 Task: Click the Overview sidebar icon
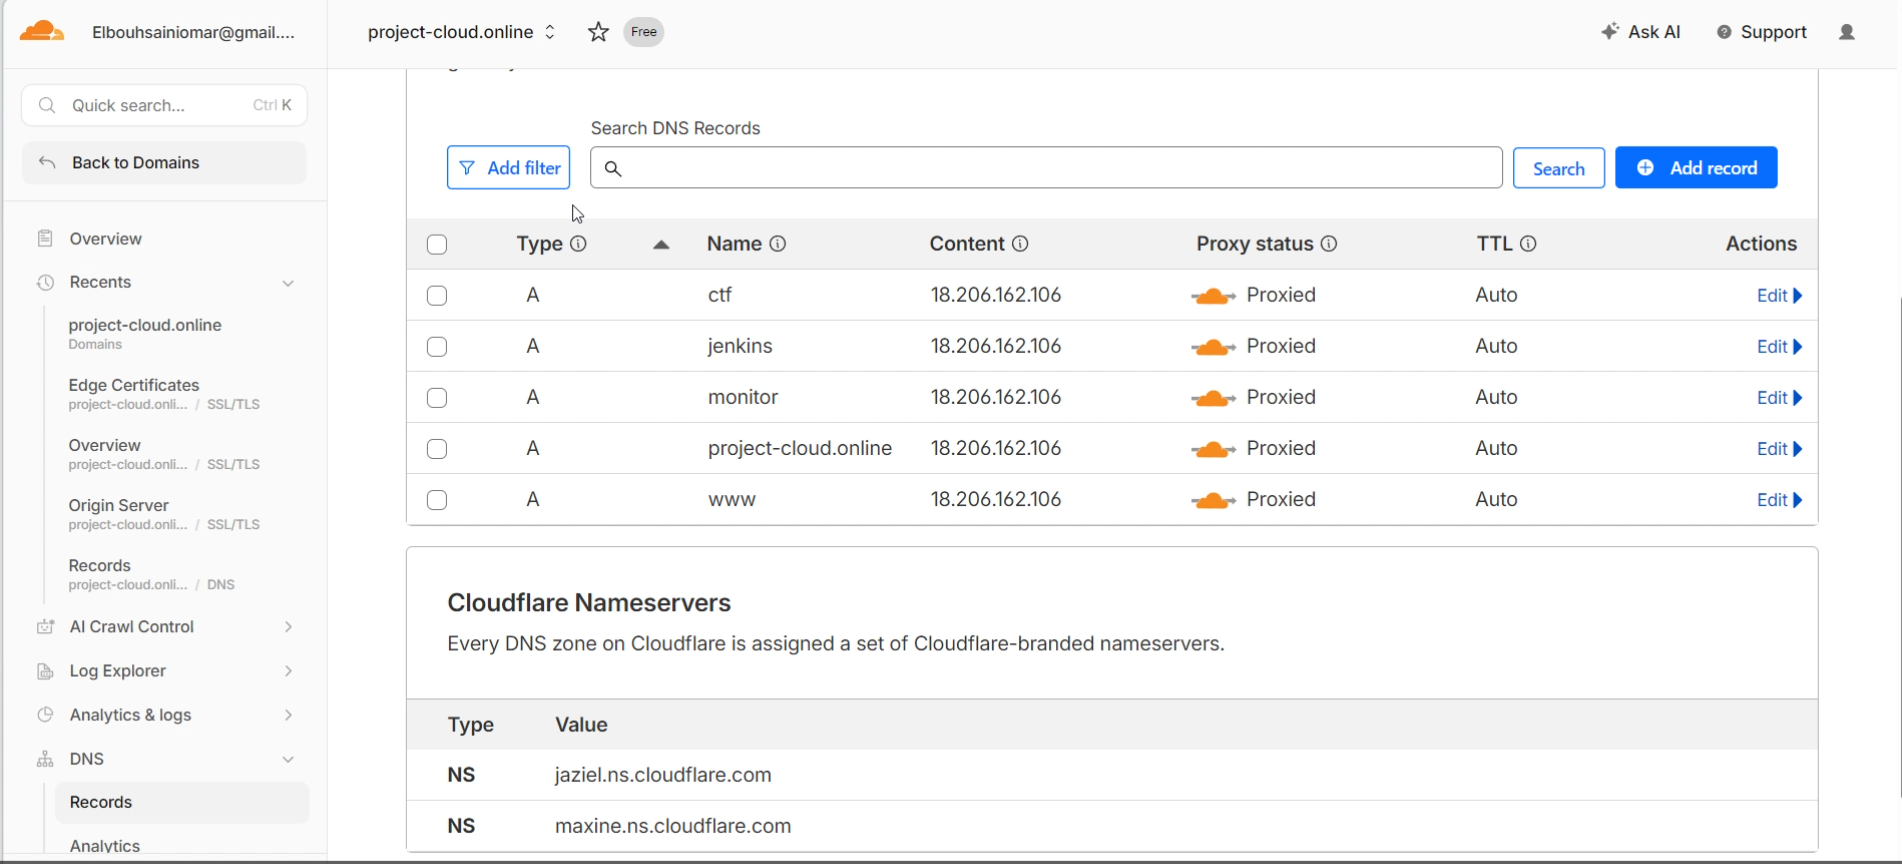(45, 239)
